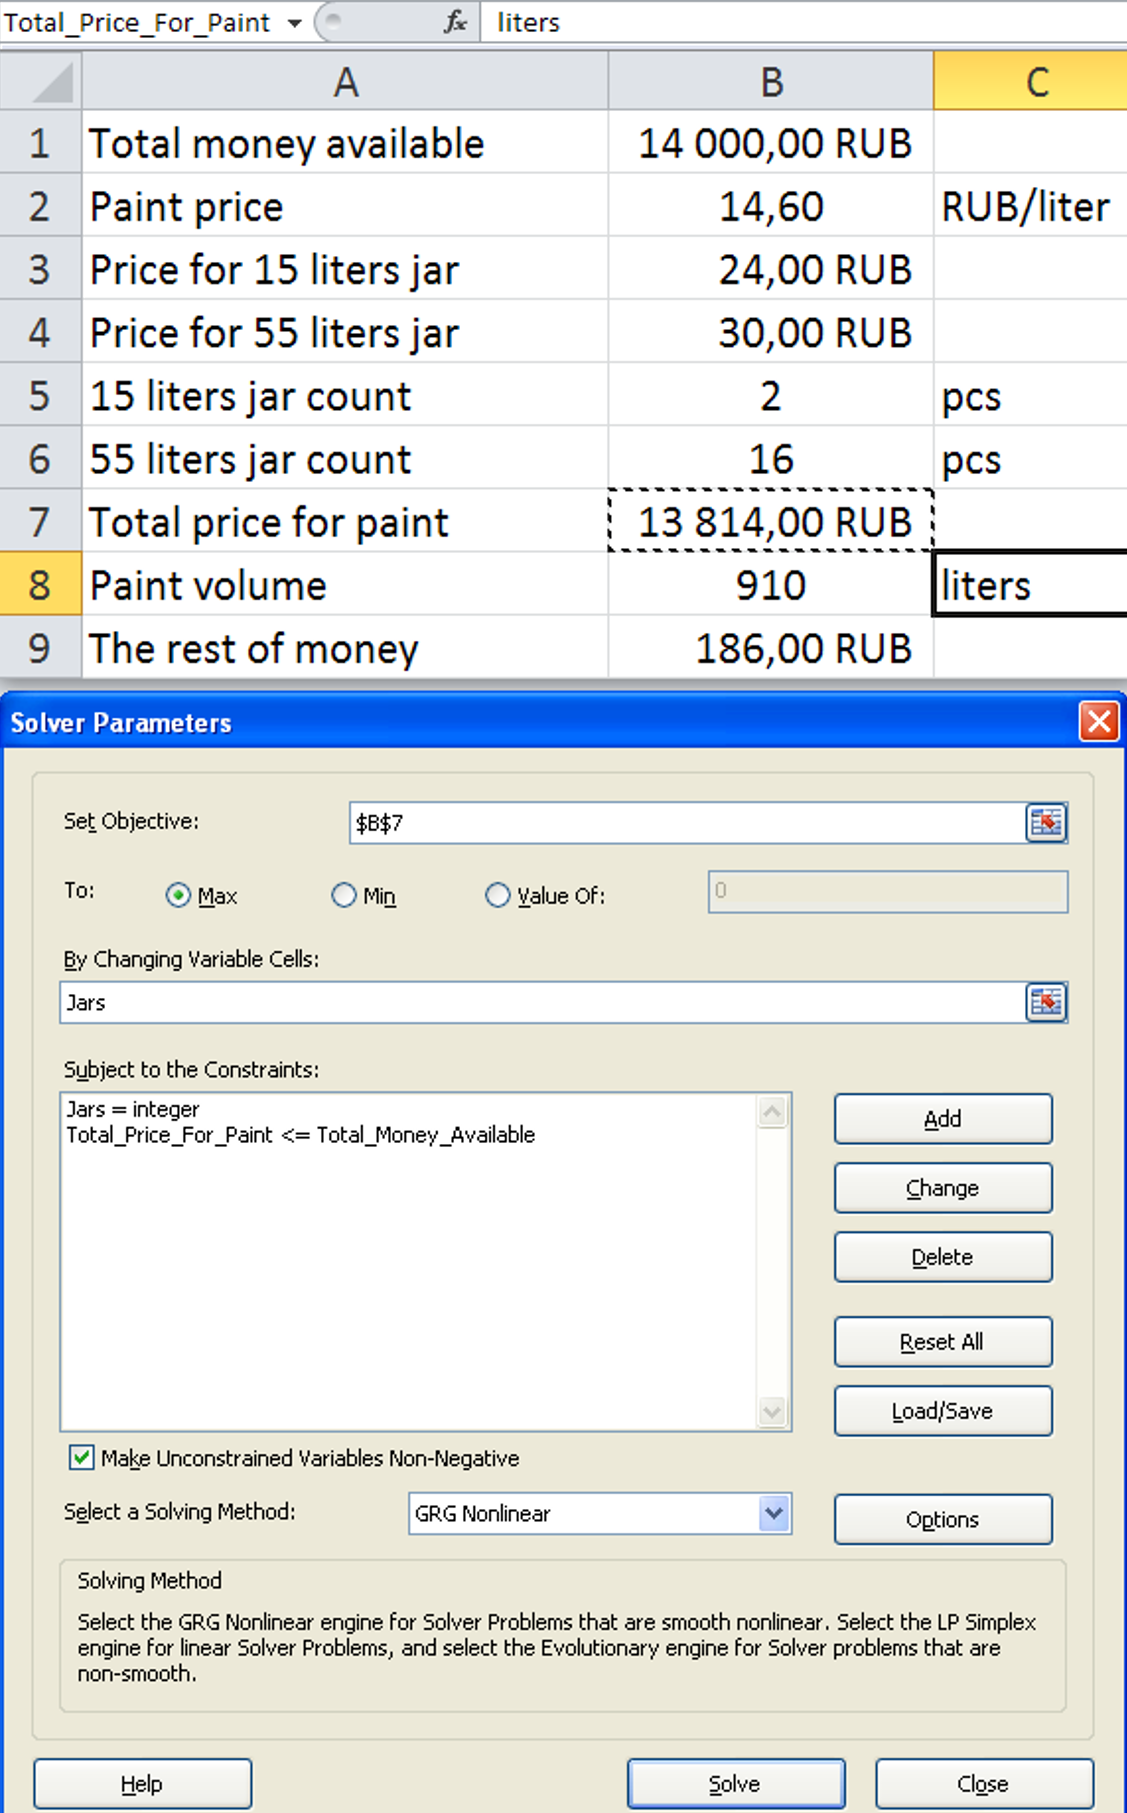
Task: Select row 5 header
Action: 40,395
